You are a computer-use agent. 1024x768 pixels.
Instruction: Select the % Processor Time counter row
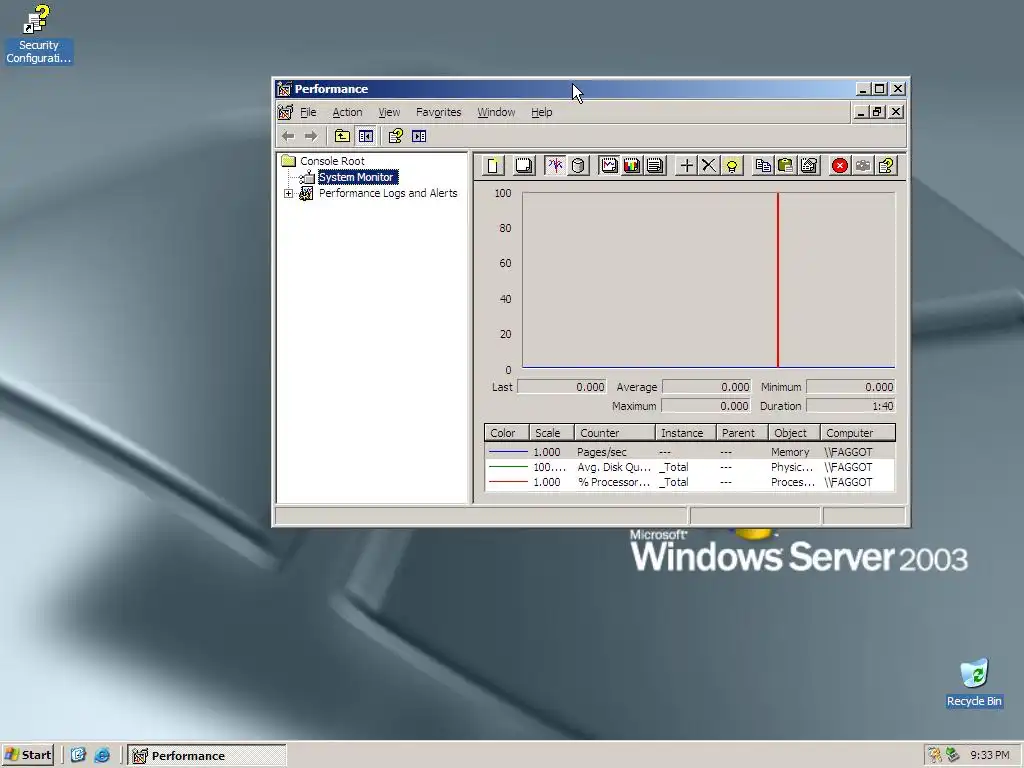[690, 482]
